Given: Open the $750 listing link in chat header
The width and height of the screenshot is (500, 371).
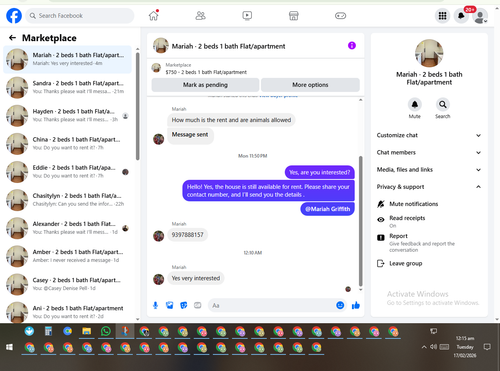Looking at the screenshot, I should [206, 72].
